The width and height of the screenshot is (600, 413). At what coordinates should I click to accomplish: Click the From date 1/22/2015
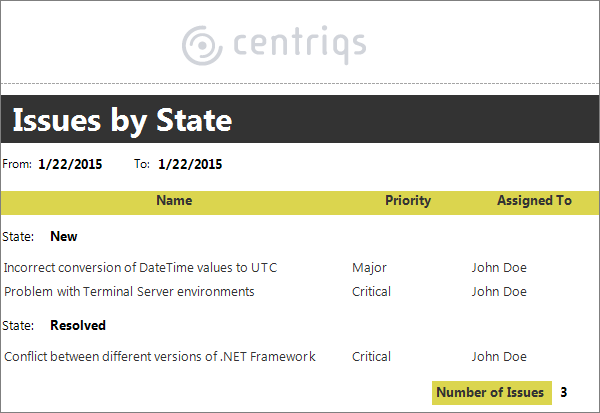(70, 164)
